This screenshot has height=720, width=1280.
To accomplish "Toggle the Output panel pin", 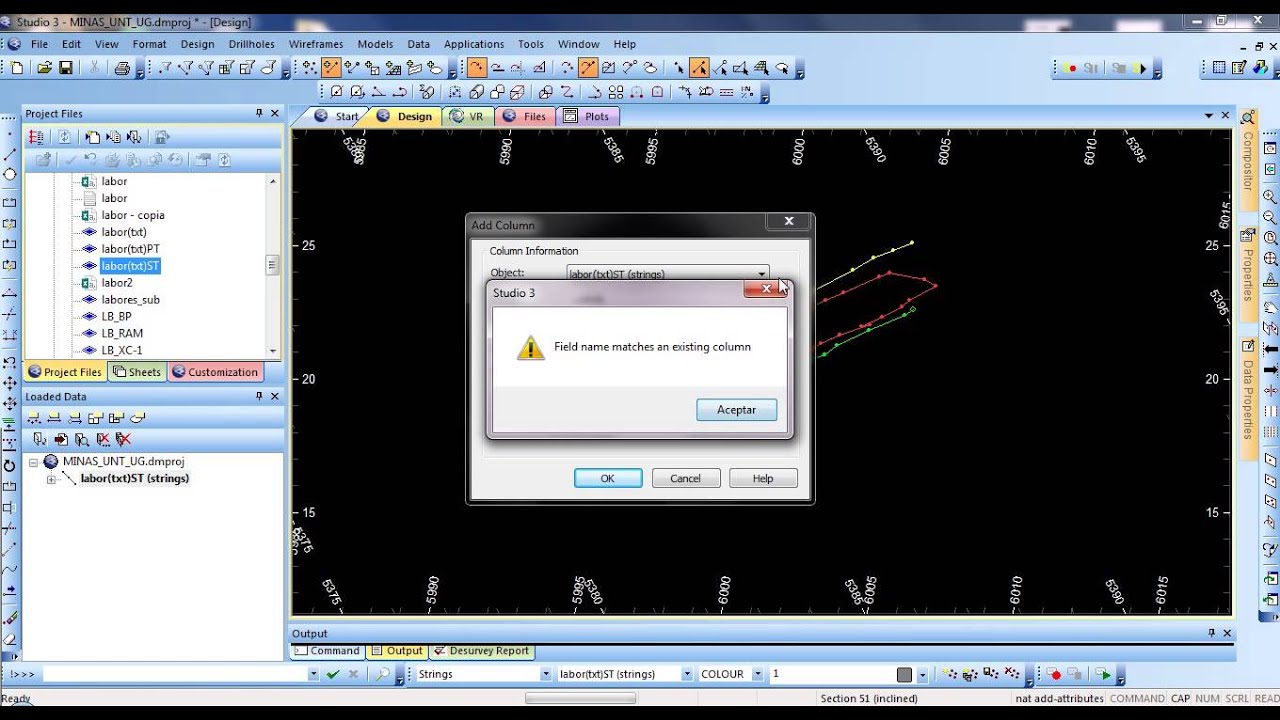I will pos(1212,633).
